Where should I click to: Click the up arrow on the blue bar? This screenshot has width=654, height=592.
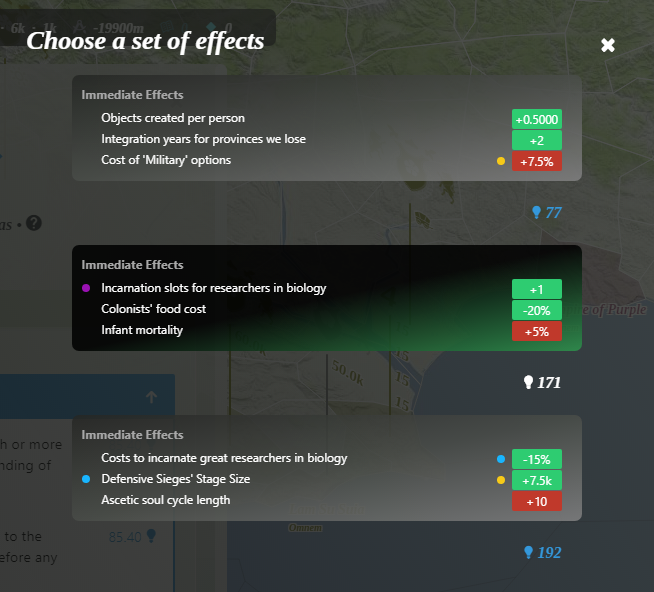point(151,397)
